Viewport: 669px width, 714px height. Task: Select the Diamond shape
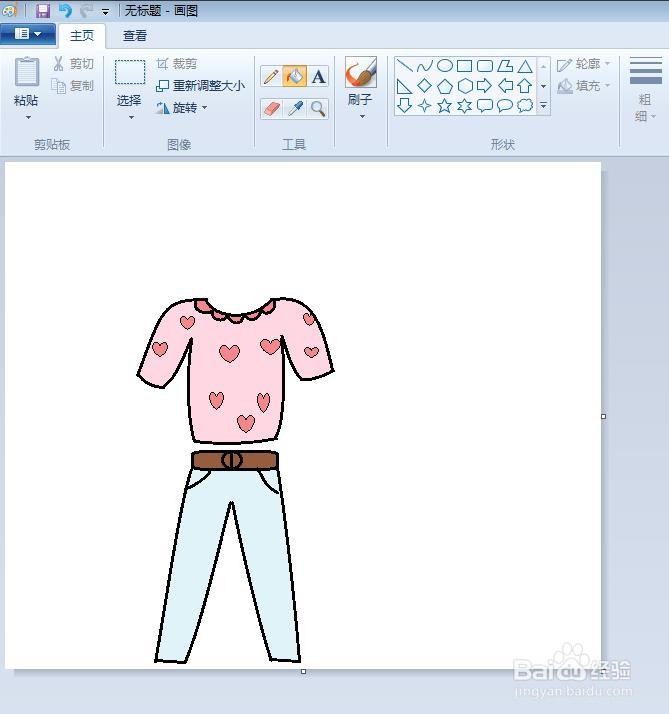[x=424, y=86]
